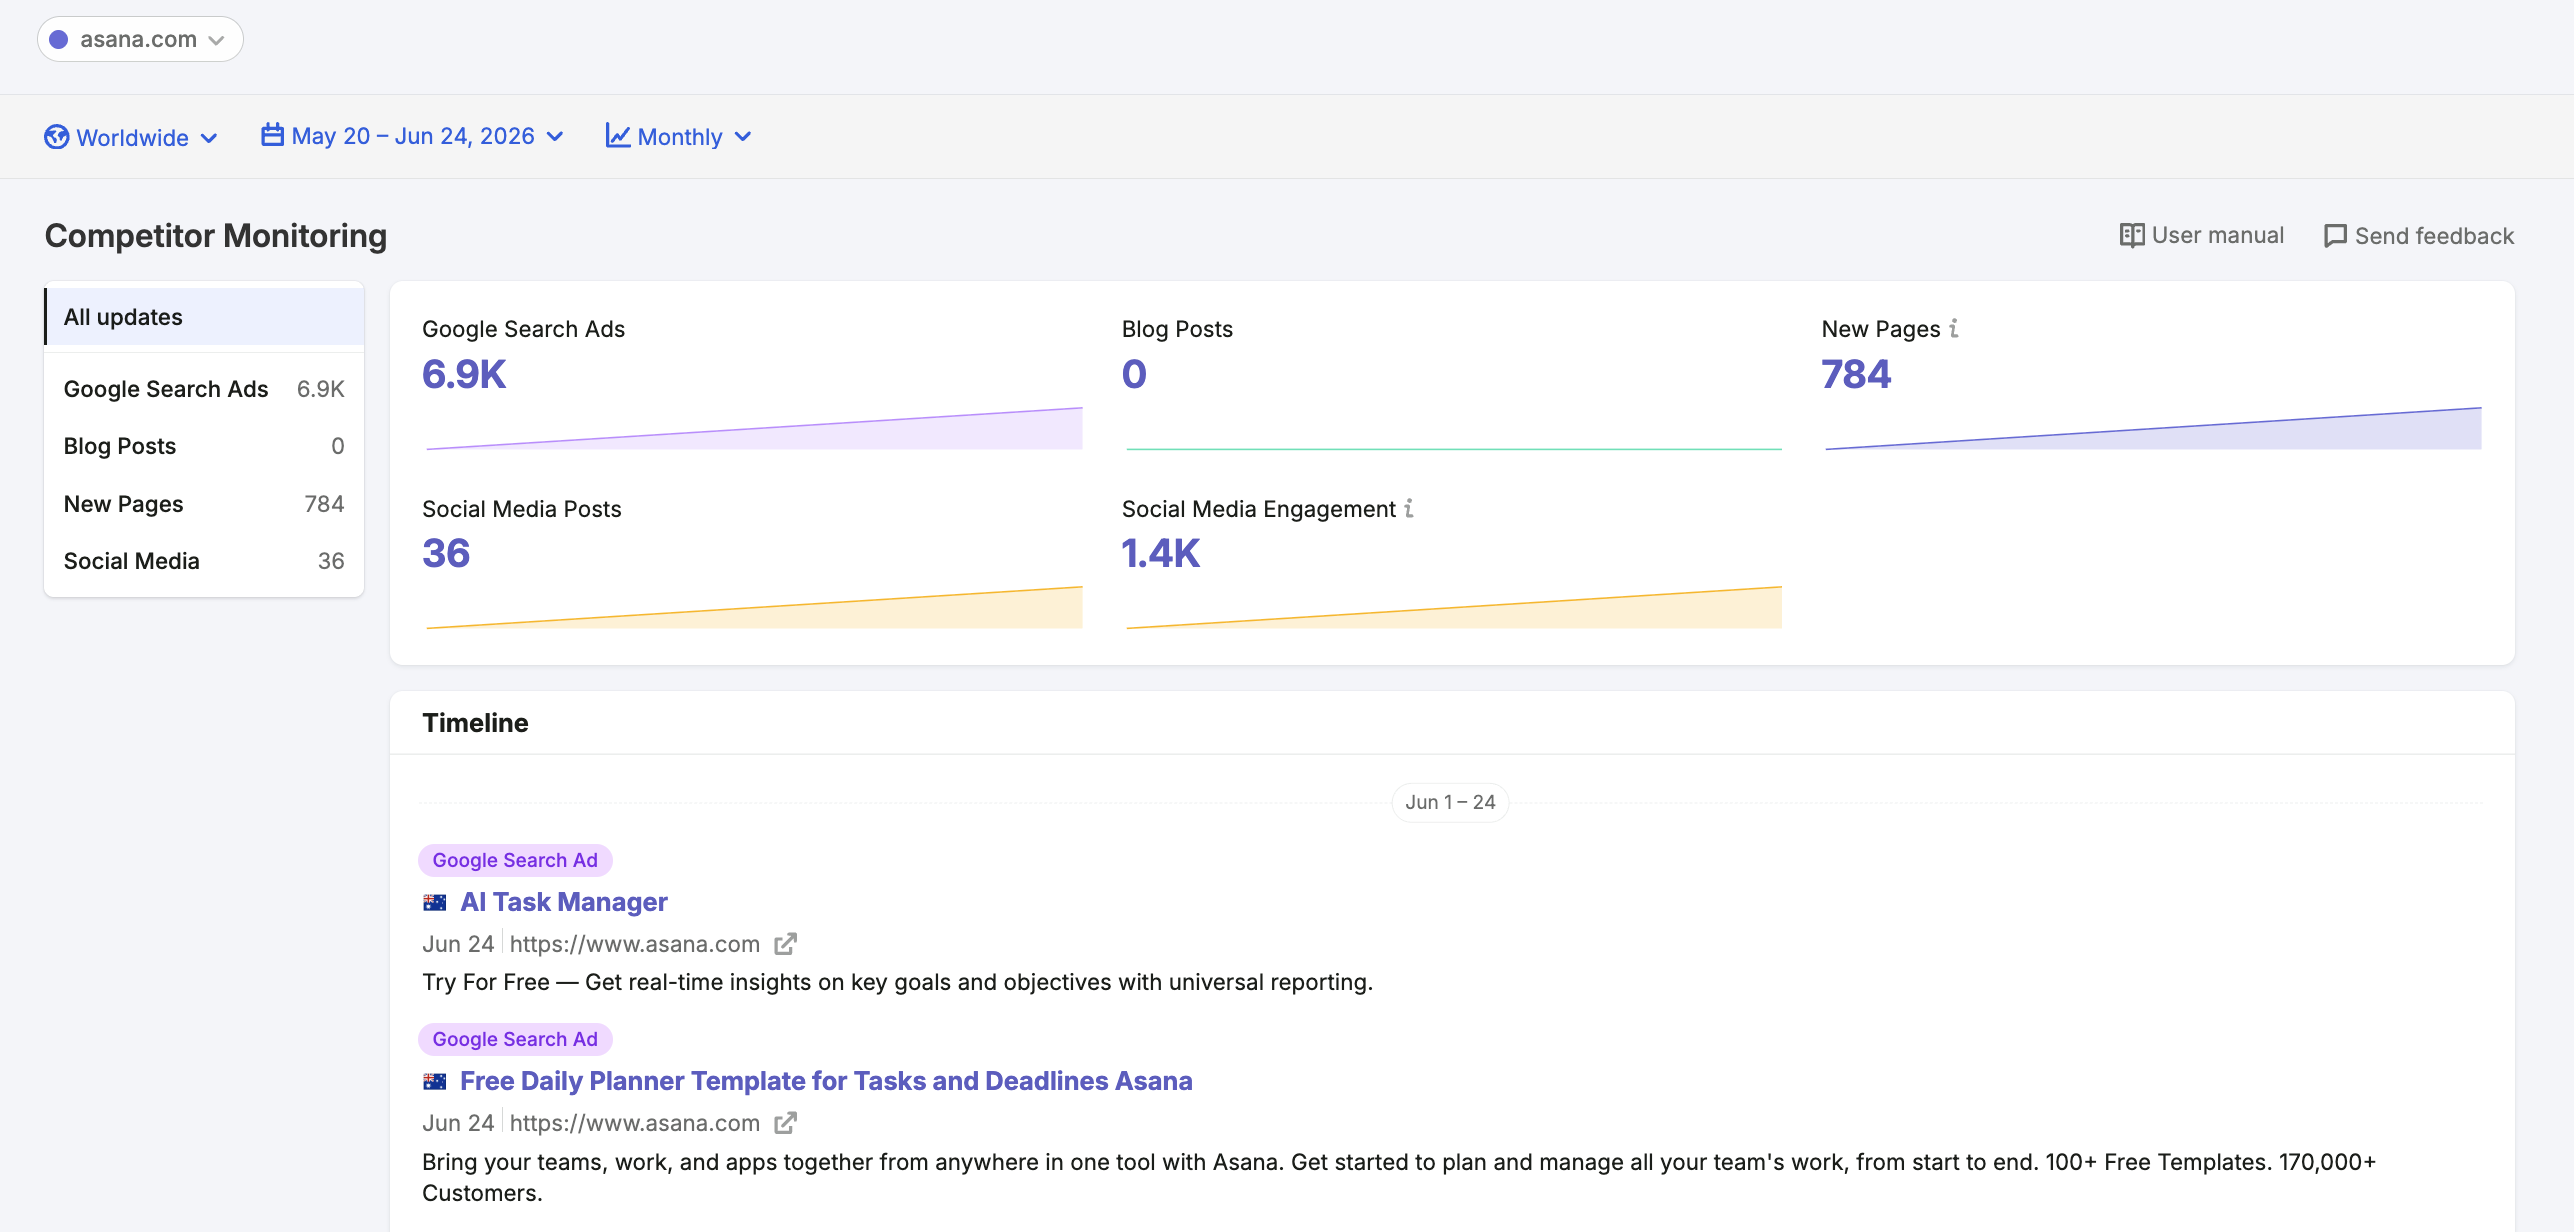Click the User manual book icon
Image resolution: width=2574 pixels, height=1232 pixels.
click(2131, 235)
